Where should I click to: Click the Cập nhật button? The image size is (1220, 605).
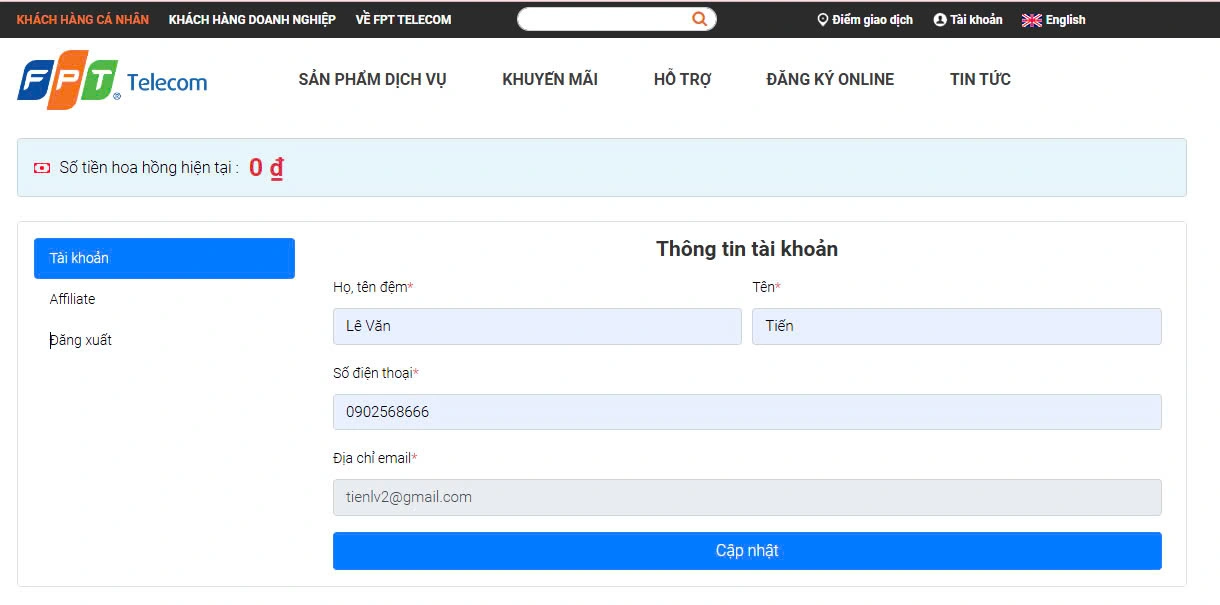coord(747,551)
